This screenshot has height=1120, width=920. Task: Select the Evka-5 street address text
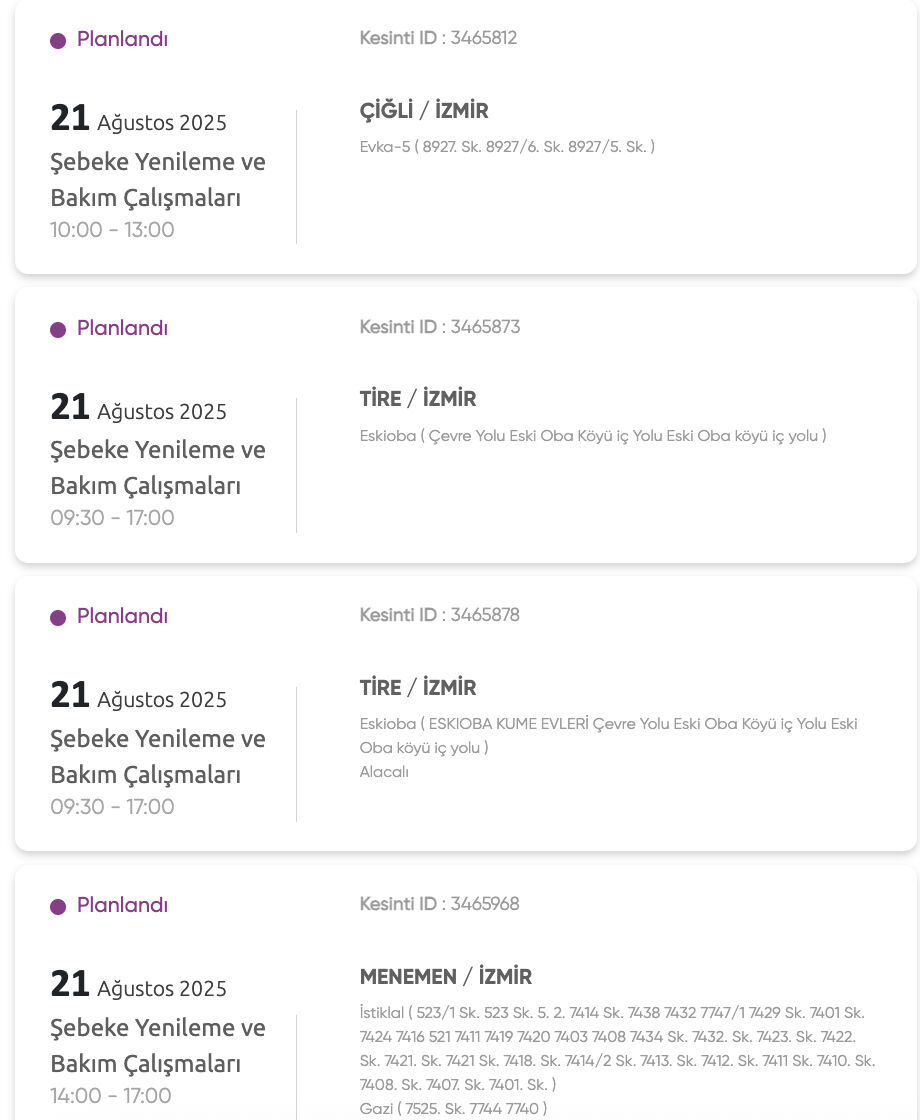pos(507,147)
